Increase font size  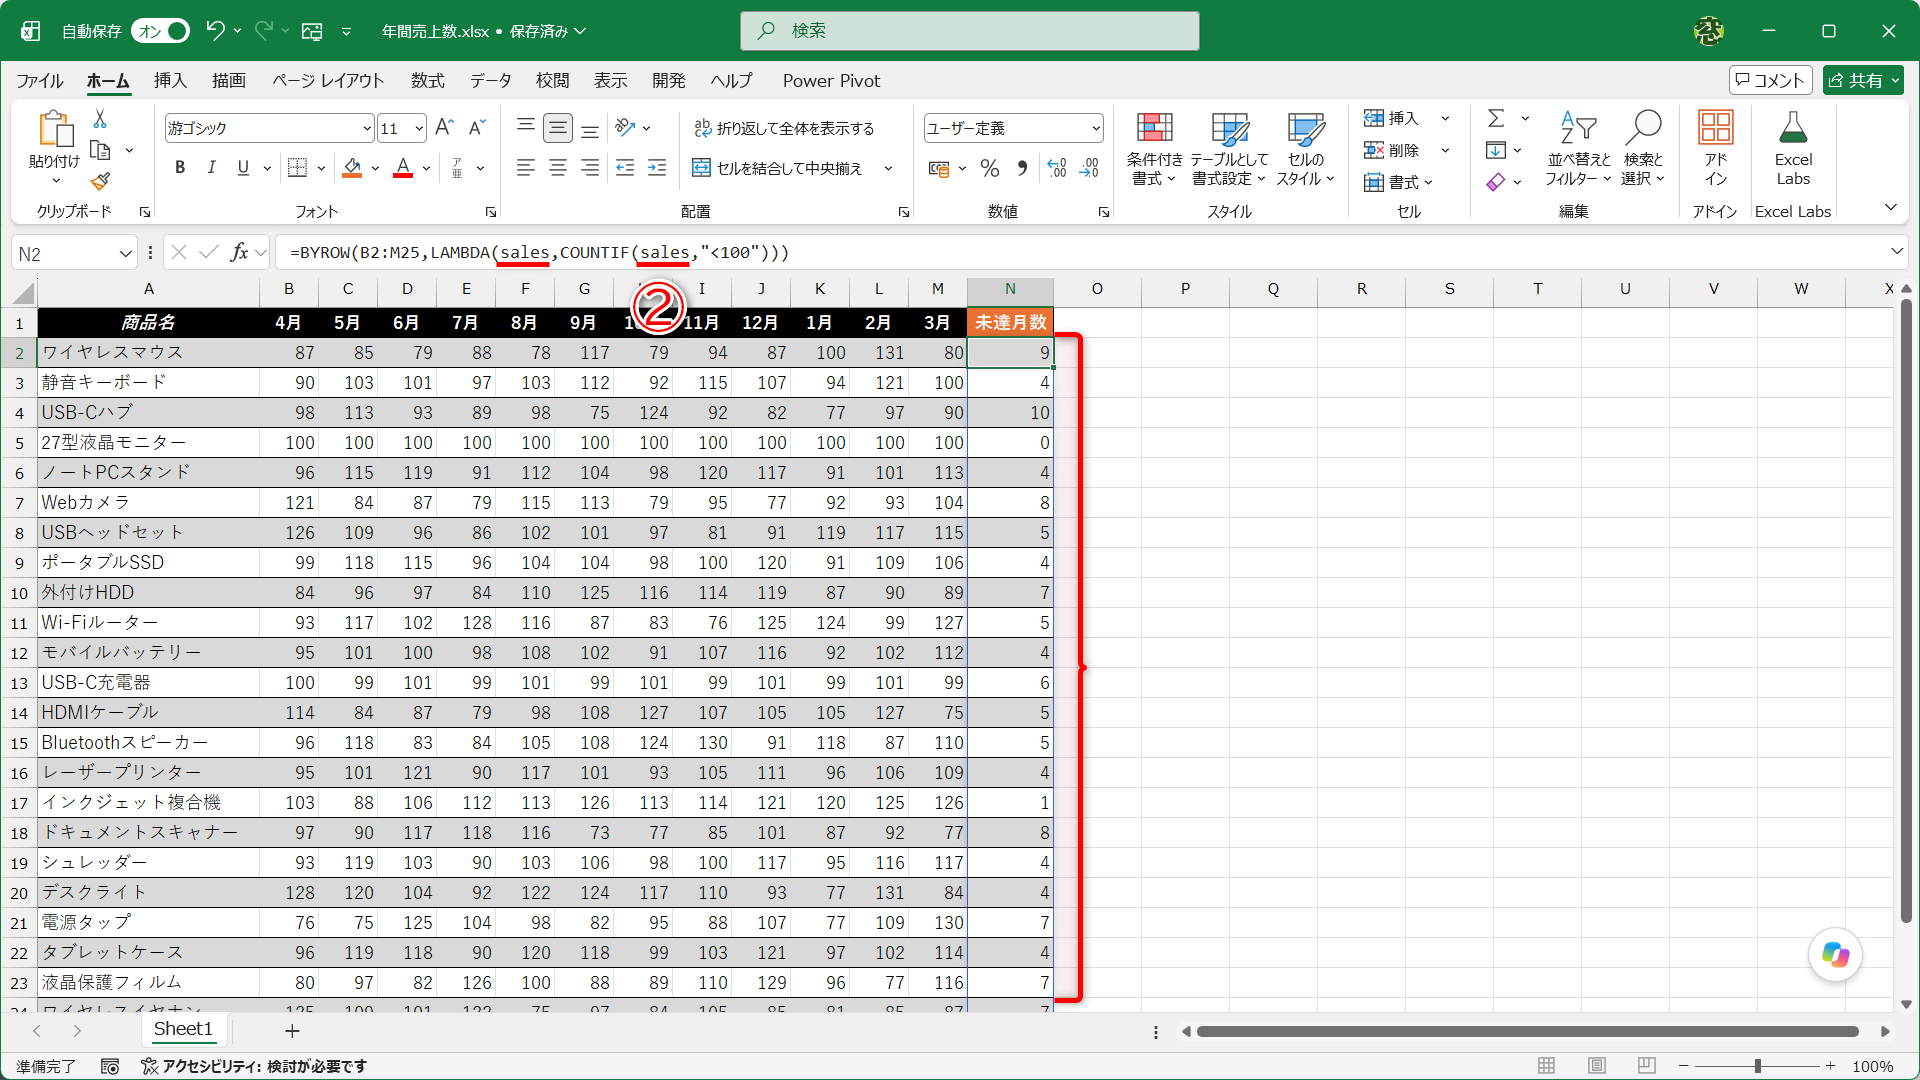445,127
